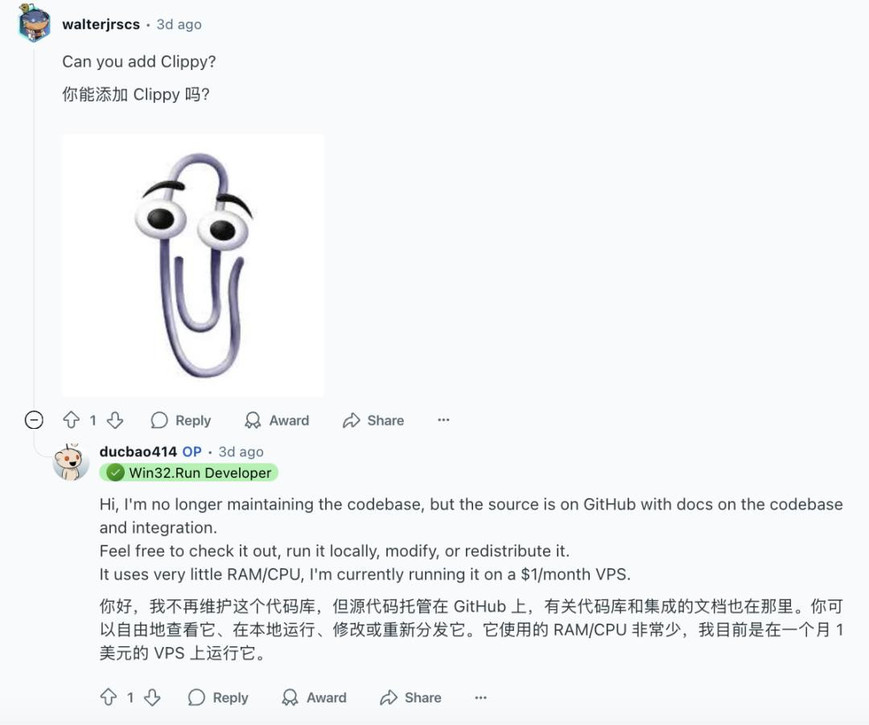Open the three-dot menu on ducbao414's reply
869x725 pixels.
point(480,697)
